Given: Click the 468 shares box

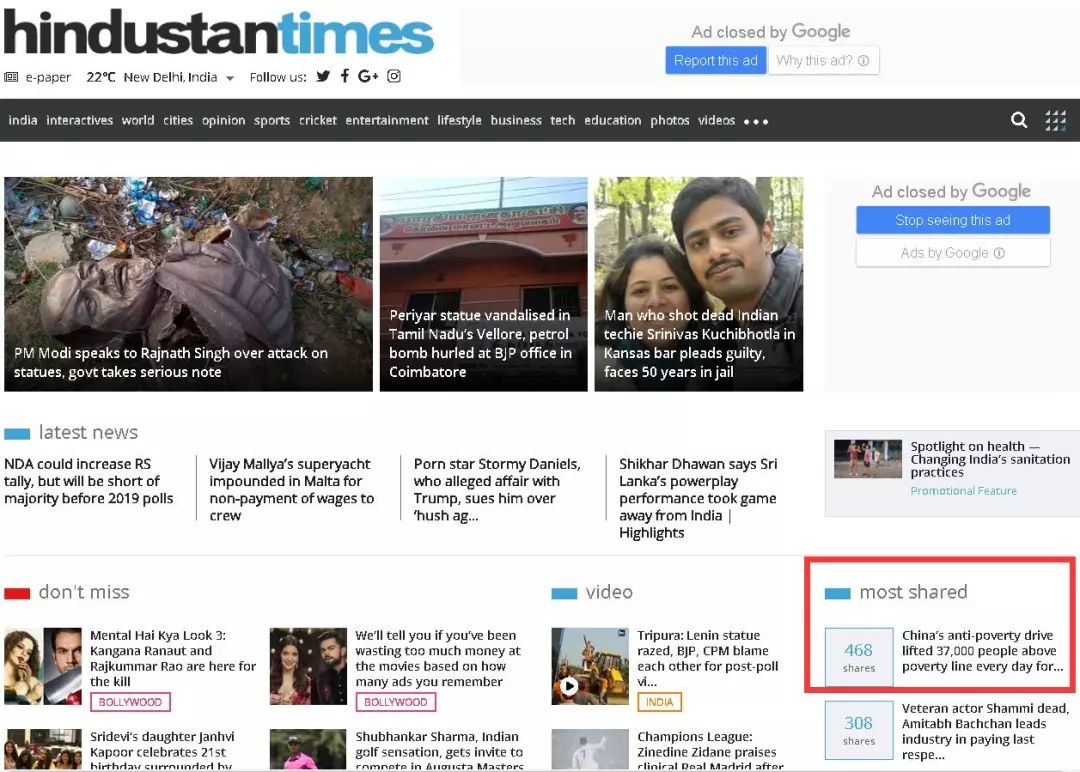Looking at the screenshot, I should pos(859,657).
